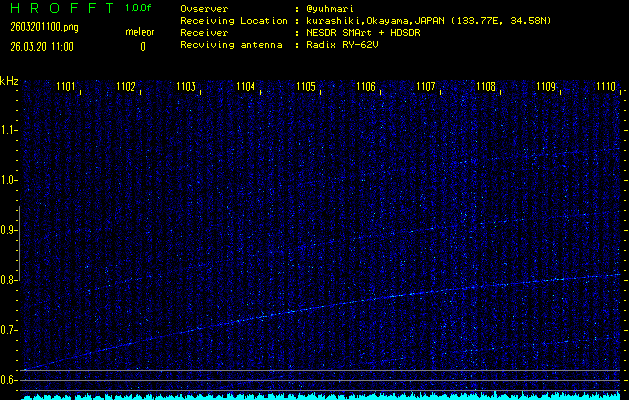This screenshot has width=629, height=400.
Task: Select the 1105 time marker
Action: [x=307, y=88]
